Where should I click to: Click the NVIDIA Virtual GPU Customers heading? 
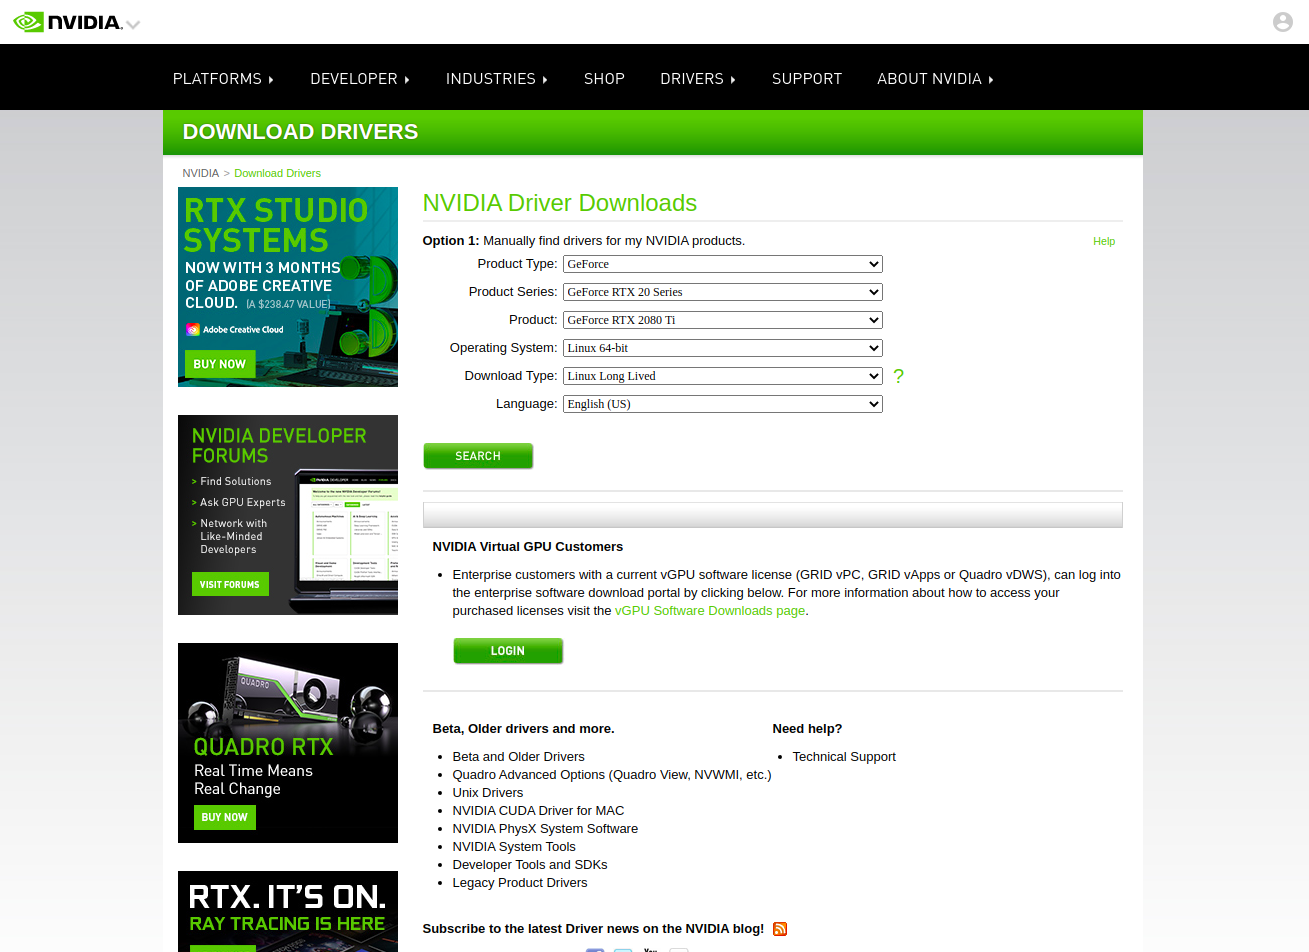click(528, 547)
